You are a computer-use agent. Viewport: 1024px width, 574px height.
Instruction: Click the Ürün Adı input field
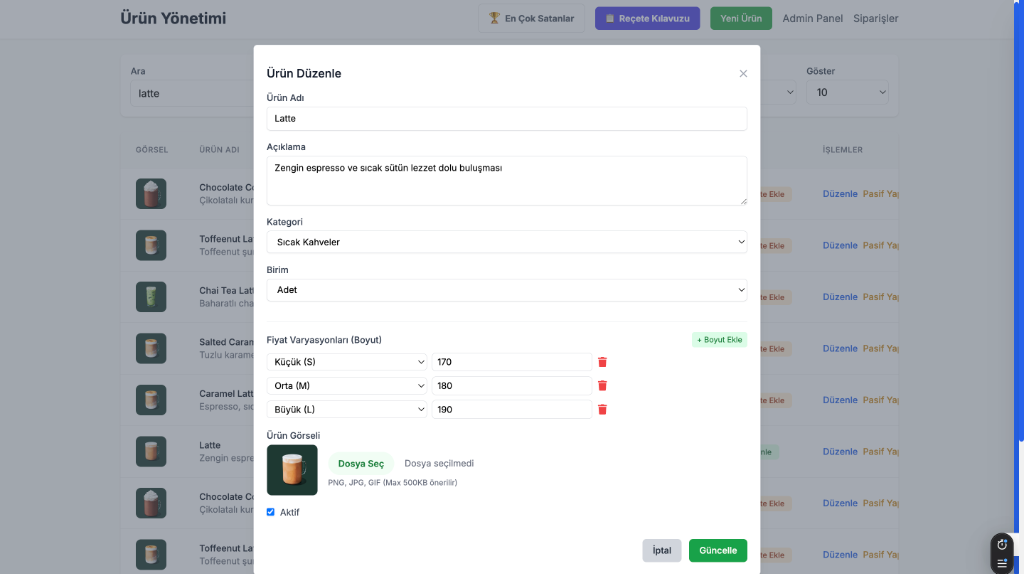click(506, 118)
